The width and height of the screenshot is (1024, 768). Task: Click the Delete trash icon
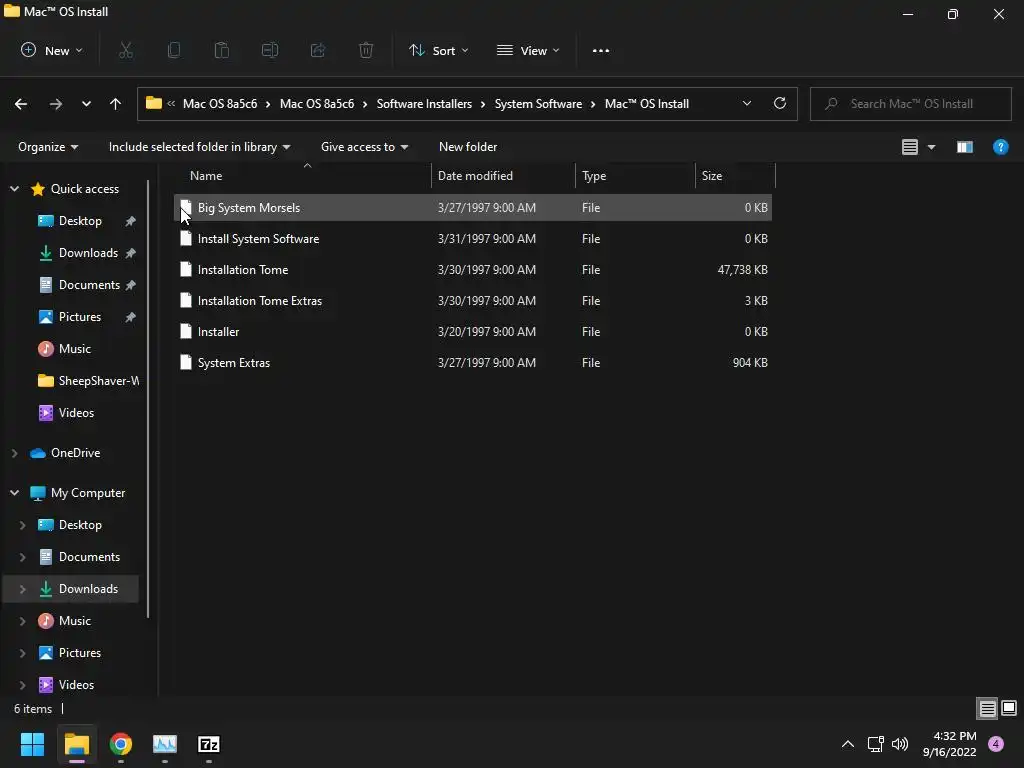366,50
